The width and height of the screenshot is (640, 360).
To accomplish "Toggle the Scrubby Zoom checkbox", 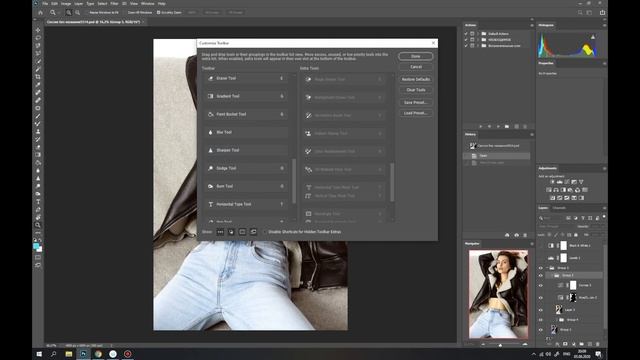I will point(159,13).
